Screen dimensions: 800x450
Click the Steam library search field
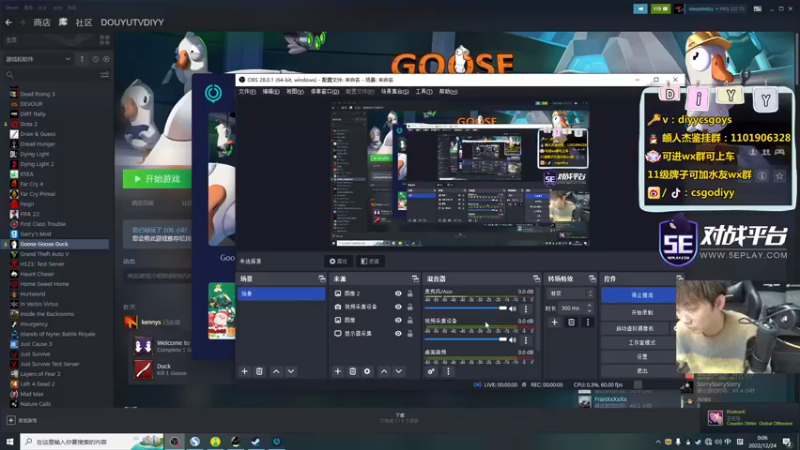coord(51,75)
